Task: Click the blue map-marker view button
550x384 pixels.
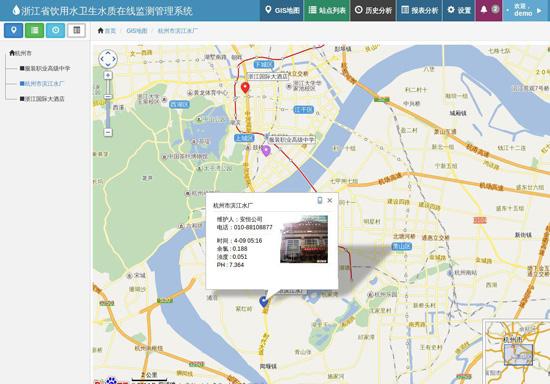Action: pos(13,31)
